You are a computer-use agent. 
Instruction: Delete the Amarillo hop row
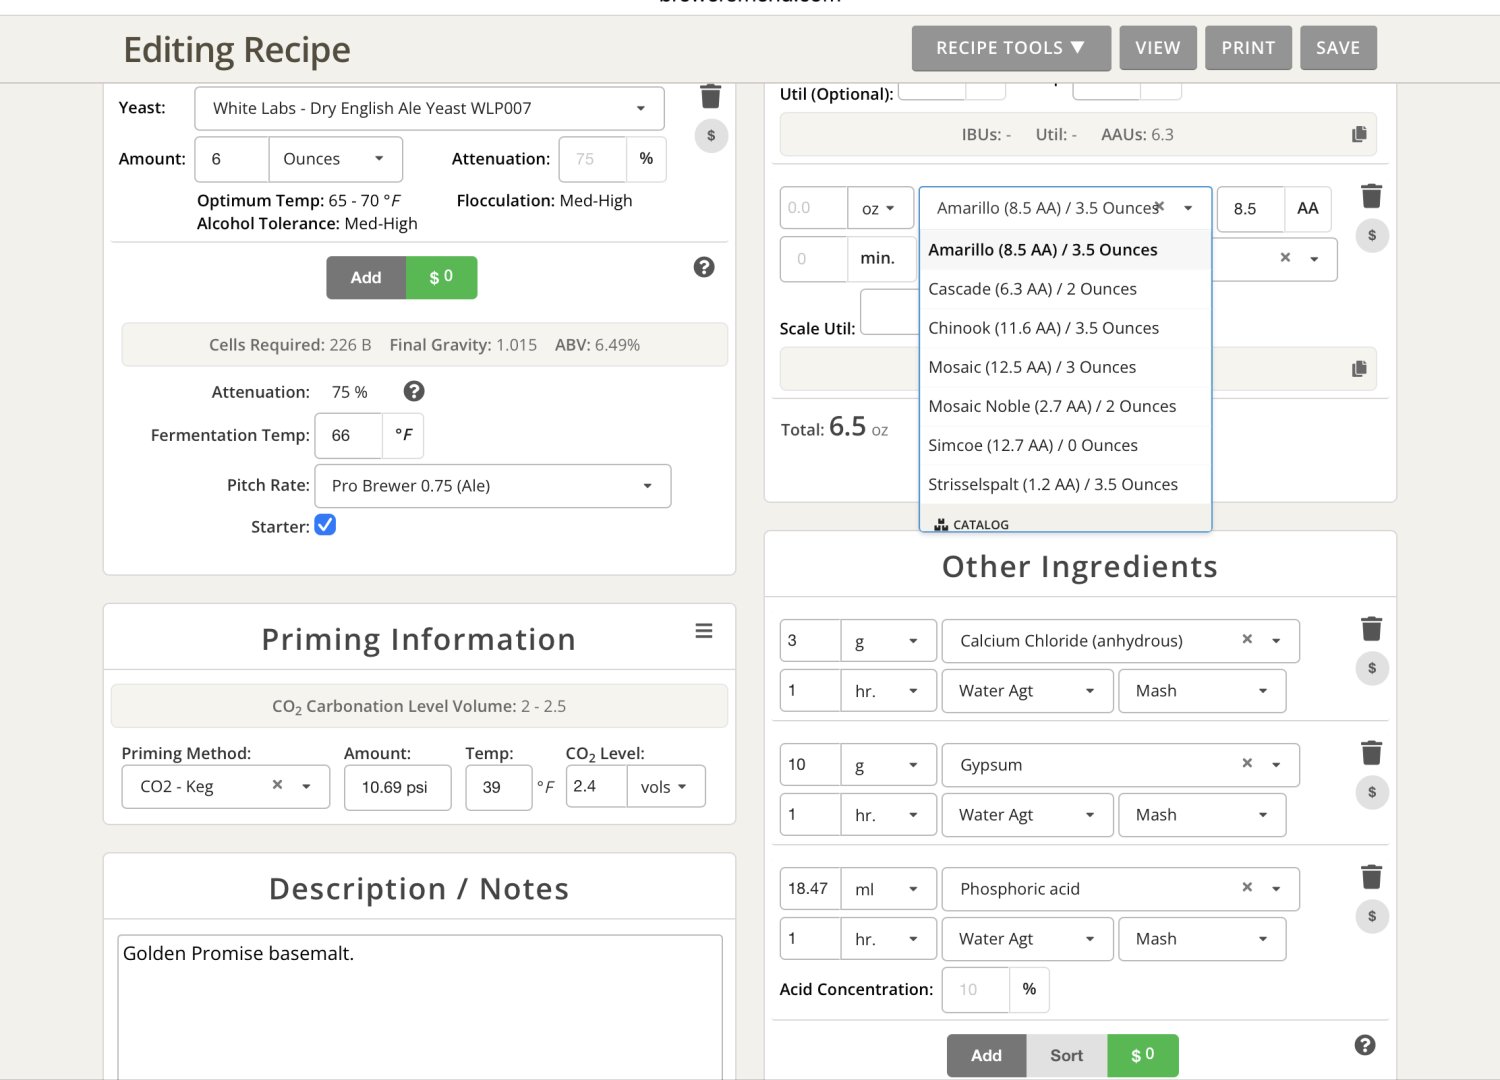pyautogui.click(x=1371, y=196)
